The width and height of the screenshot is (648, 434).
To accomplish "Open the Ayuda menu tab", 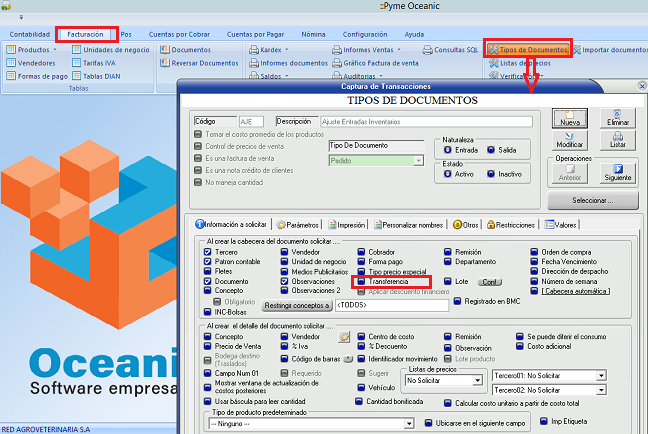I will (x=414, y=34).
